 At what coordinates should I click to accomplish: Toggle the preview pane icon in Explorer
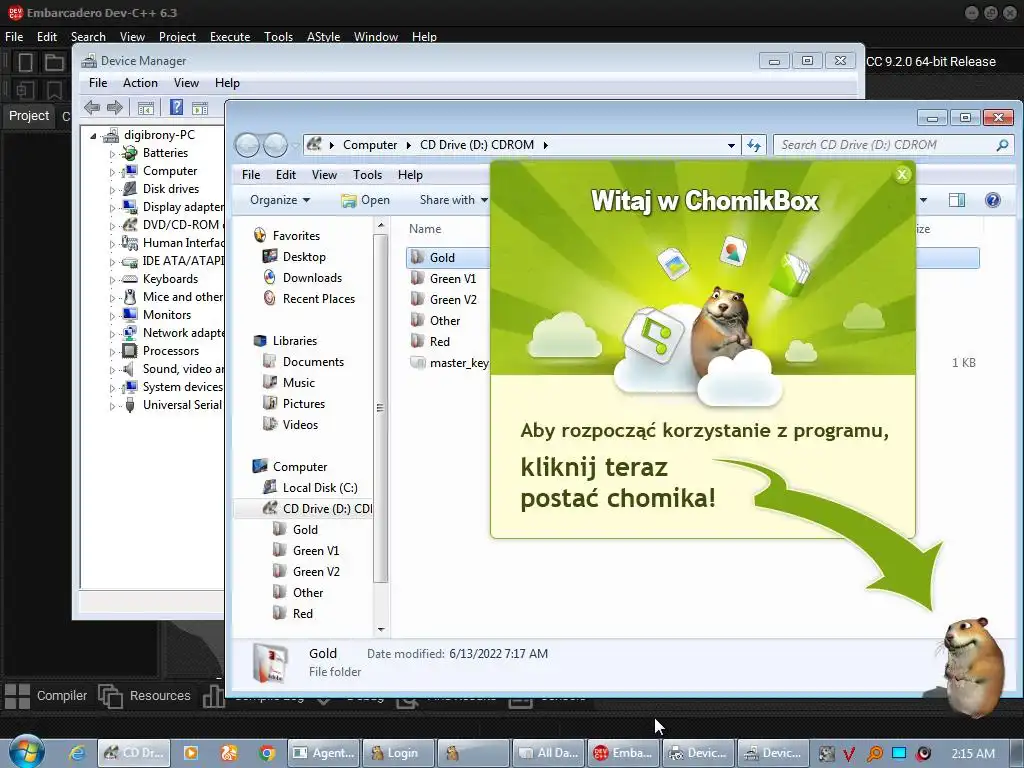pyautogui.click(x=957, y=200)
